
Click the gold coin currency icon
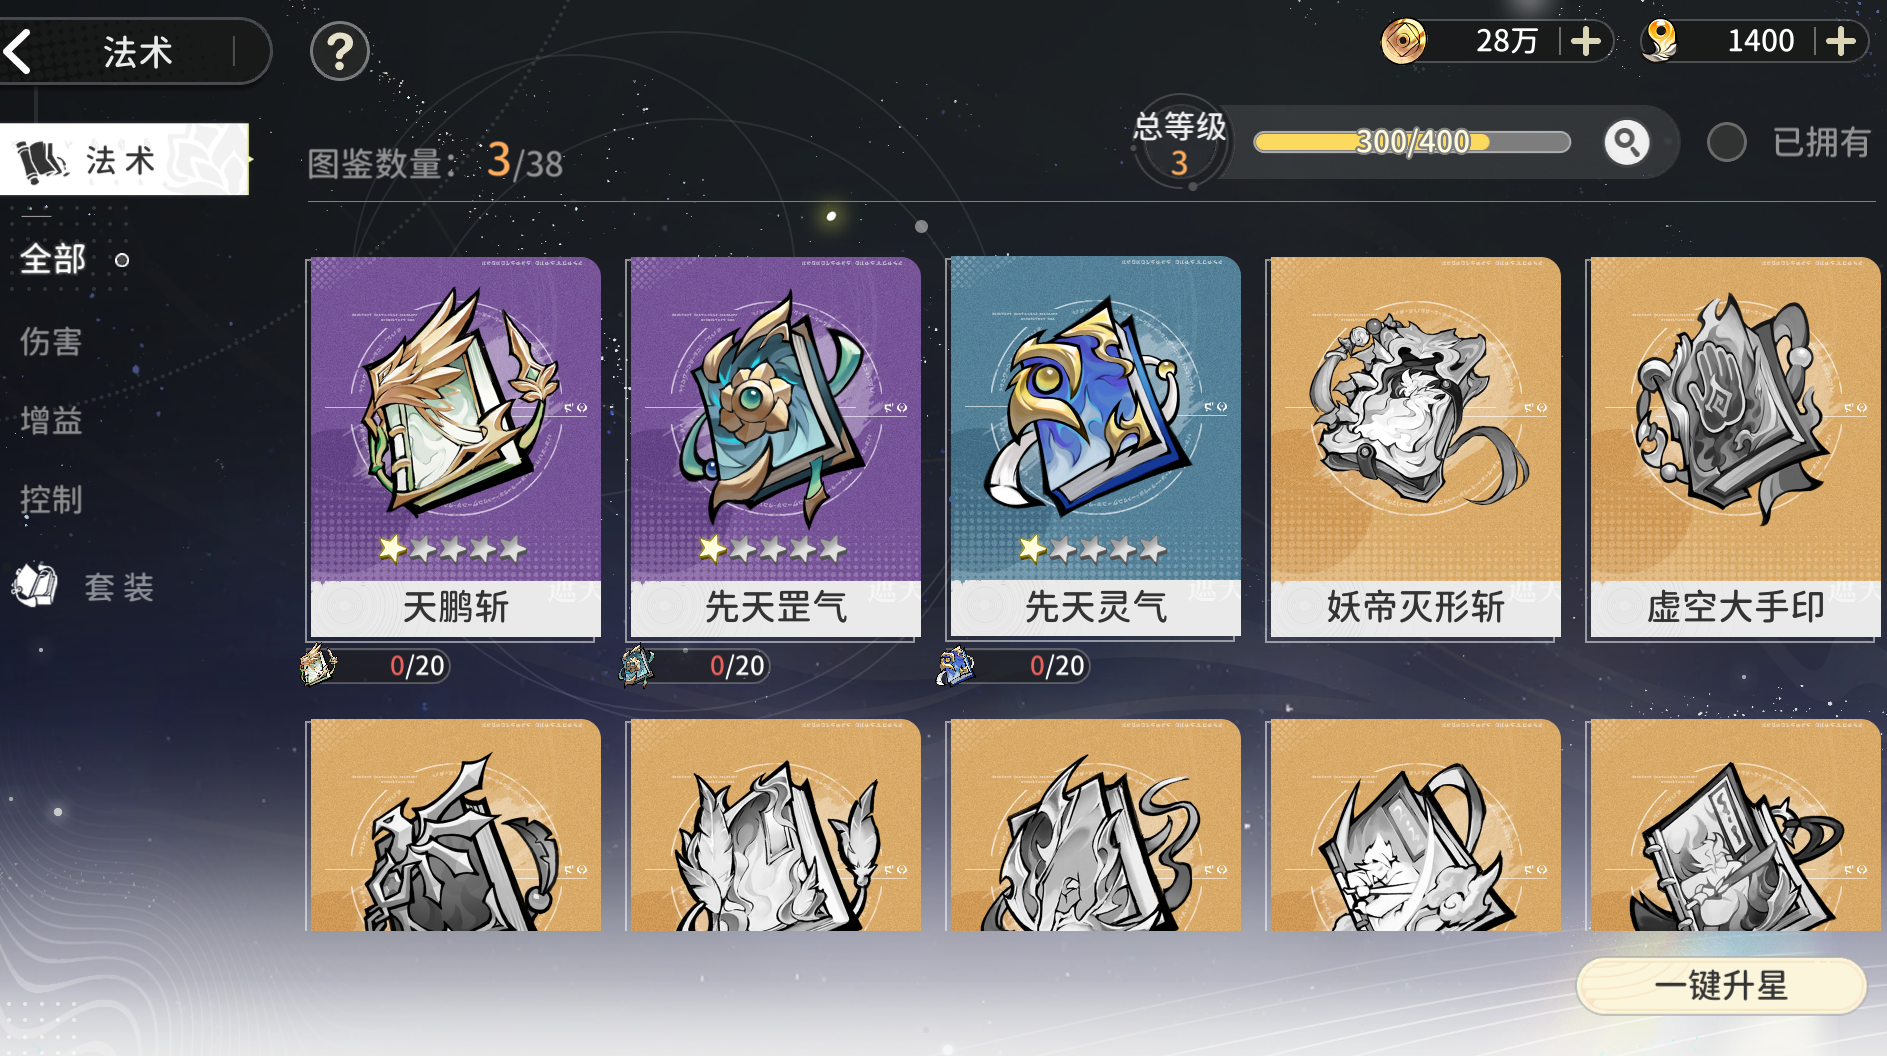tap(1403, 41)
